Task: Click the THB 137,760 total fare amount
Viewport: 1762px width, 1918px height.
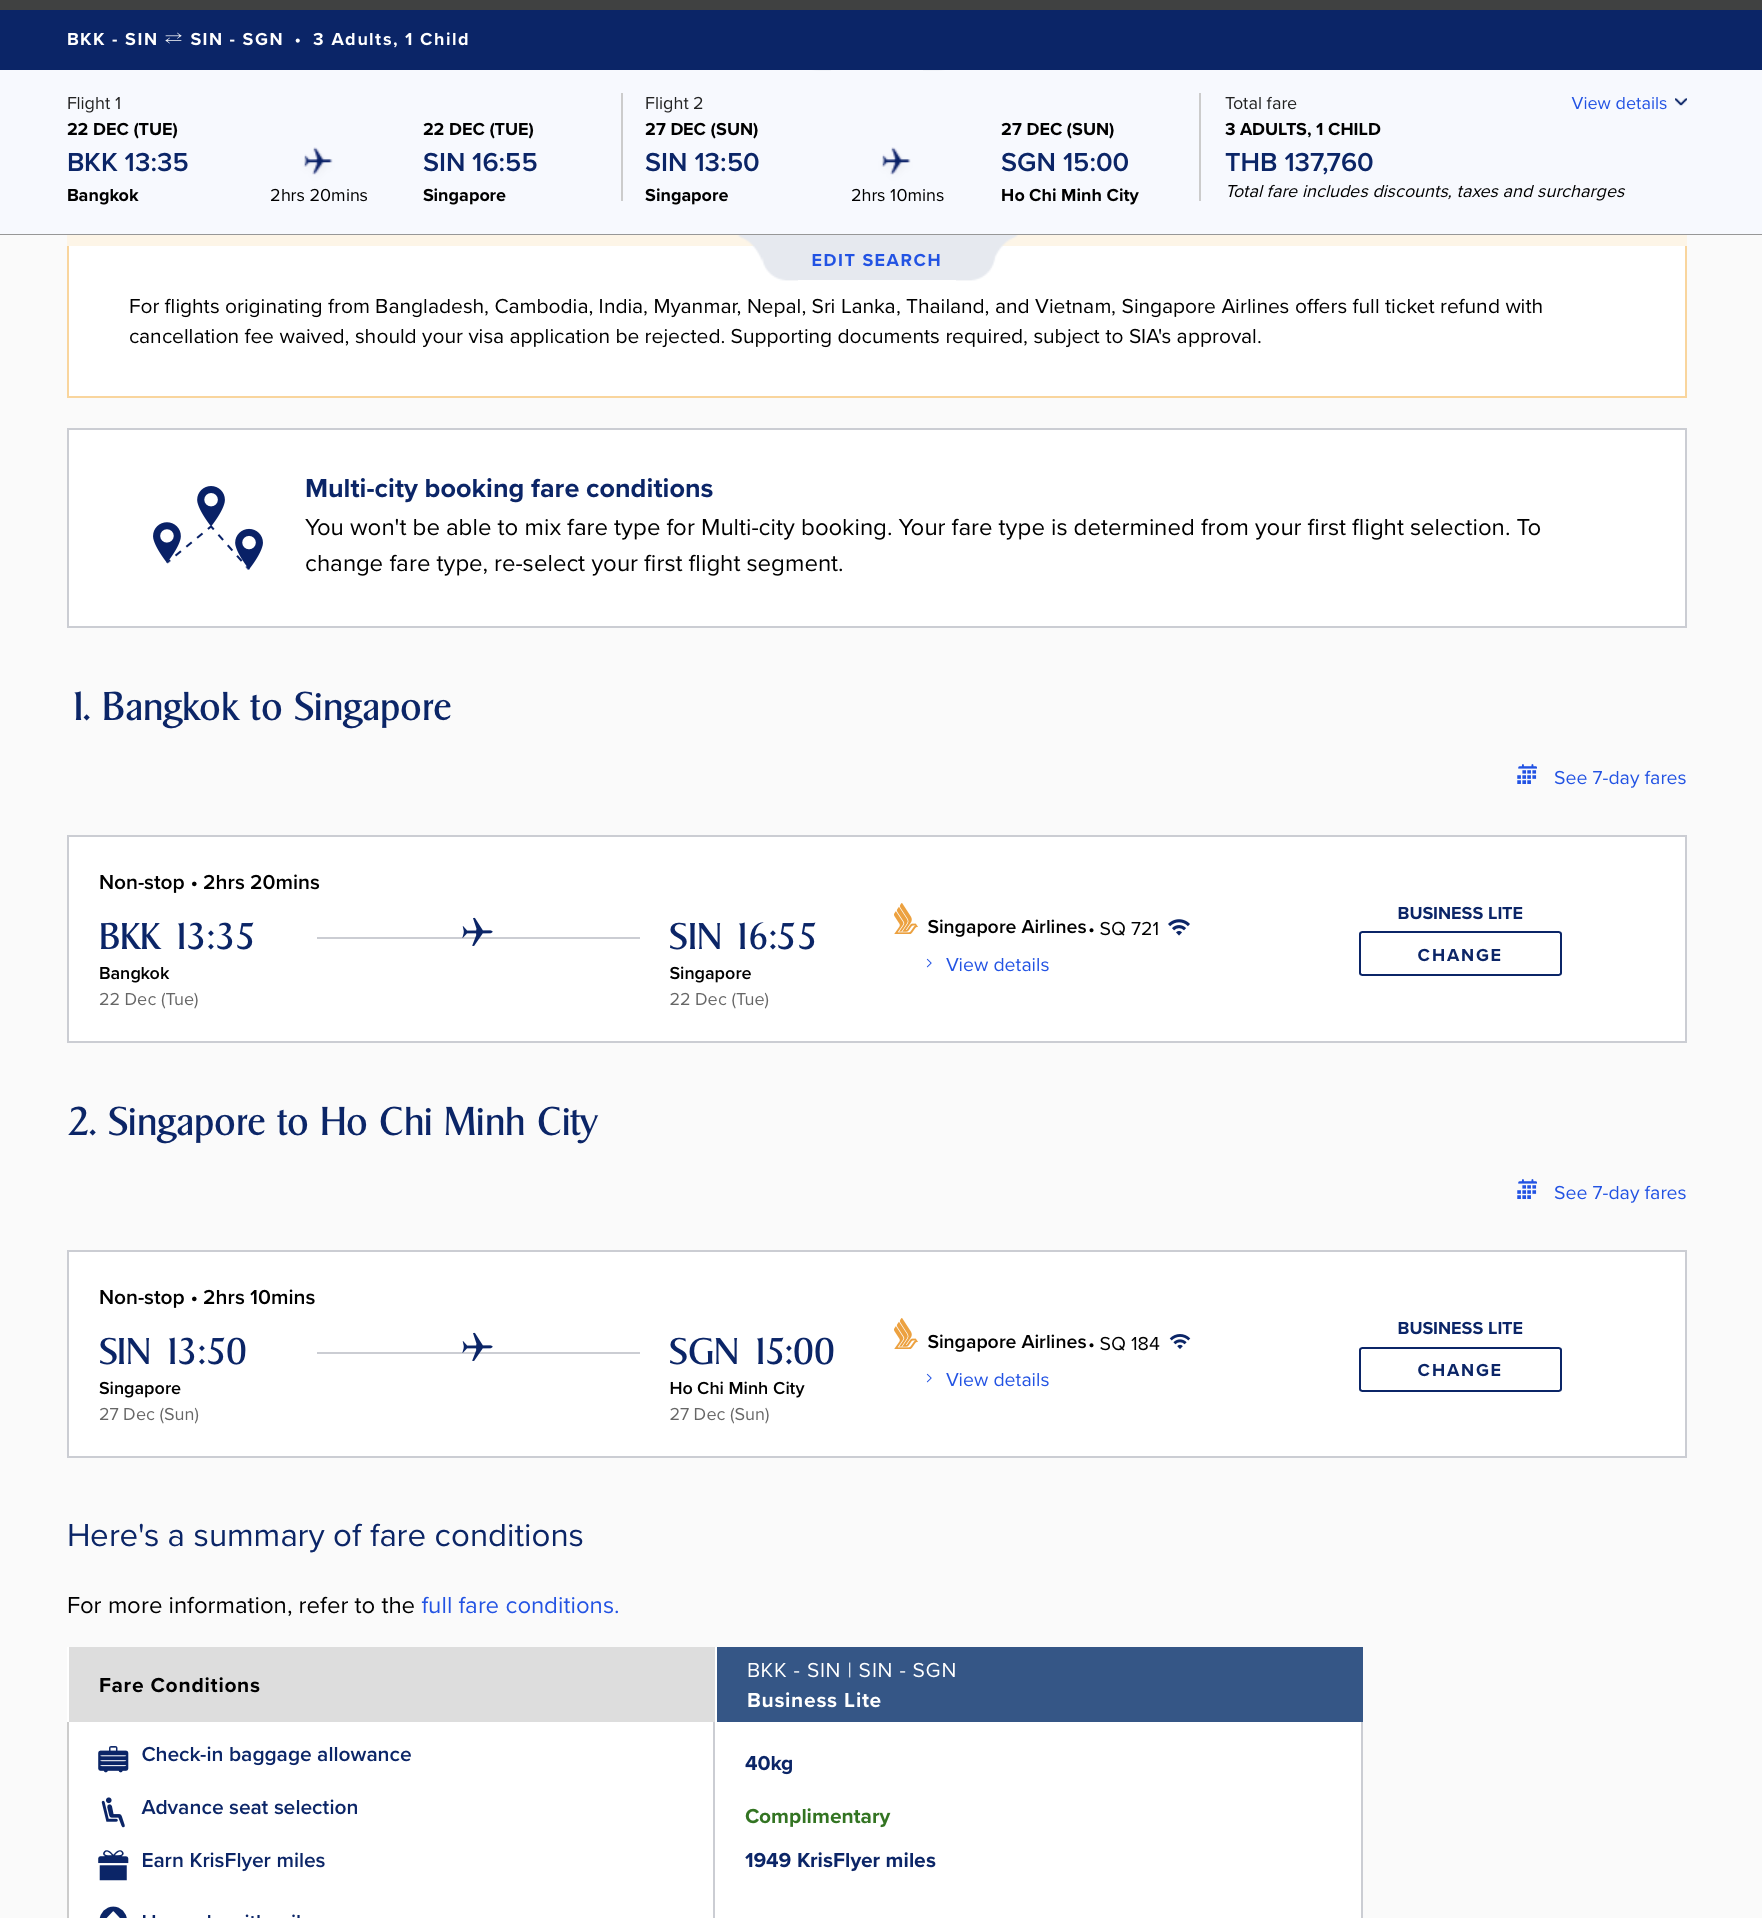Action: click(1299, 162)
